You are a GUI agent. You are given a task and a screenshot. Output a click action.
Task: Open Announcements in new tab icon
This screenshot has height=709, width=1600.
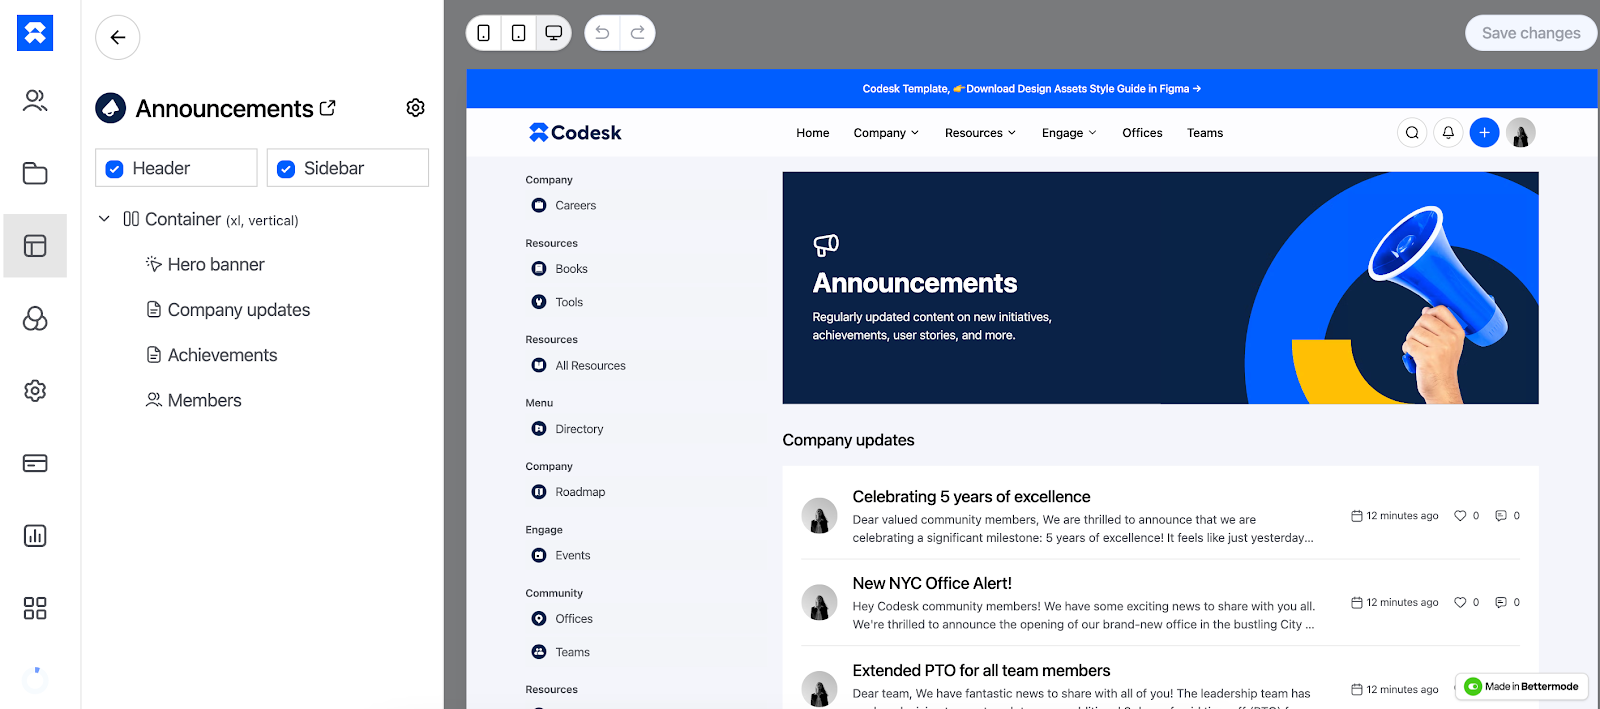[327, 107]
